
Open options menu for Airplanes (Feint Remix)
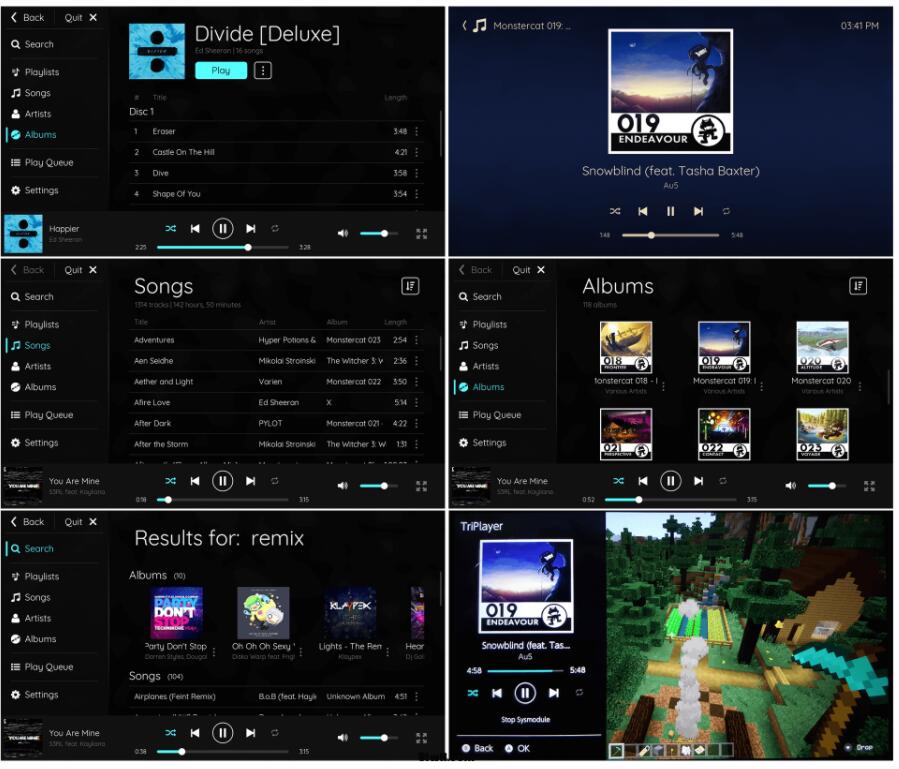(x=416, y=697)
